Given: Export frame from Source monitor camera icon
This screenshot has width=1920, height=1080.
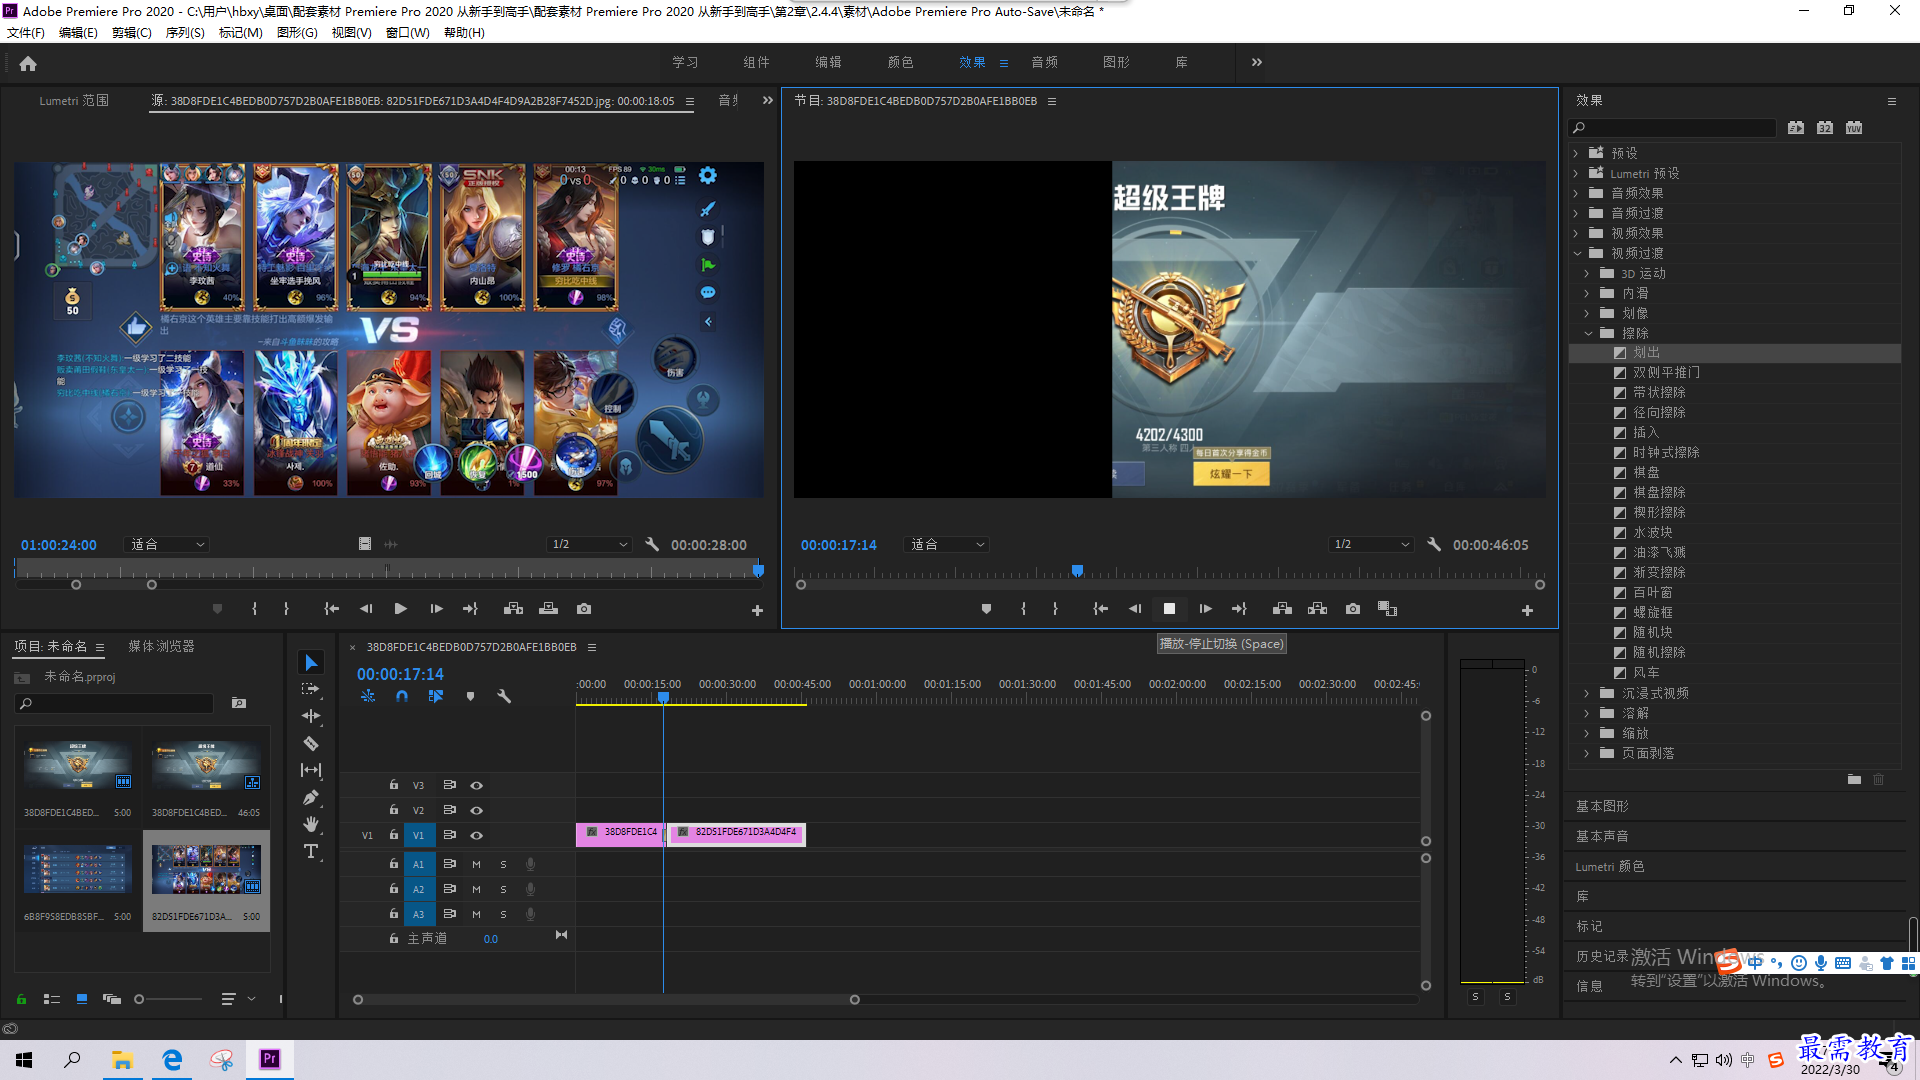Looking at the screenshot, I should pyautogui.click(x=584, y=609).
